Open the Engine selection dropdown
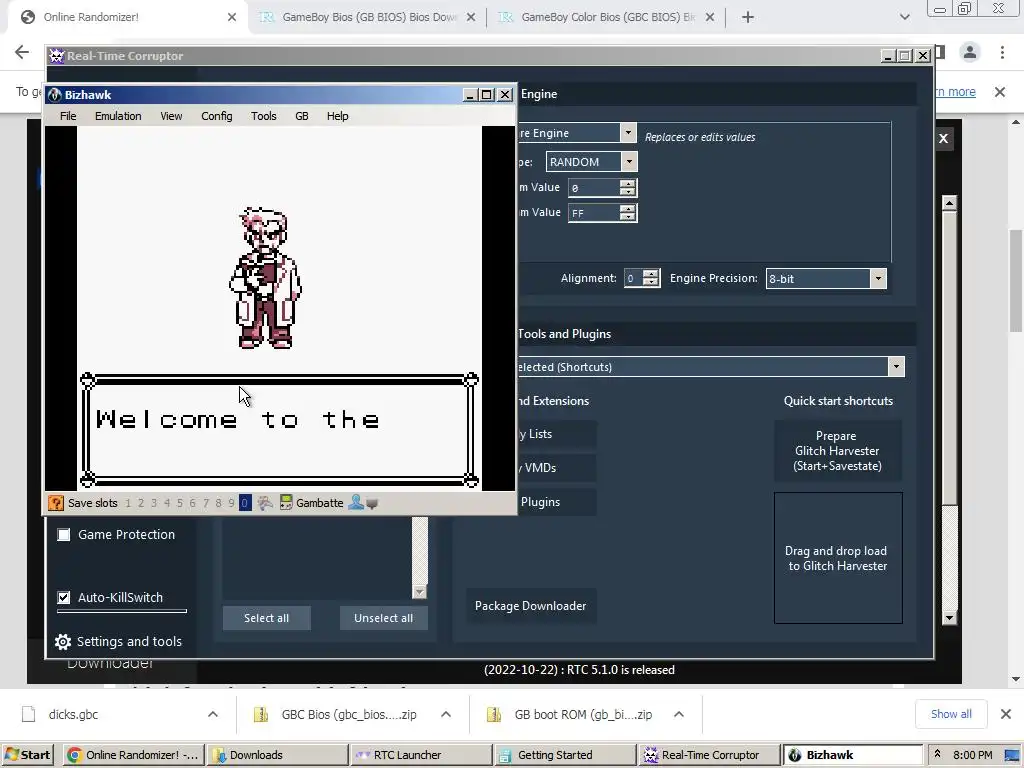The width and height of the screenshot is (1024, 768). (x=628, y=133)
